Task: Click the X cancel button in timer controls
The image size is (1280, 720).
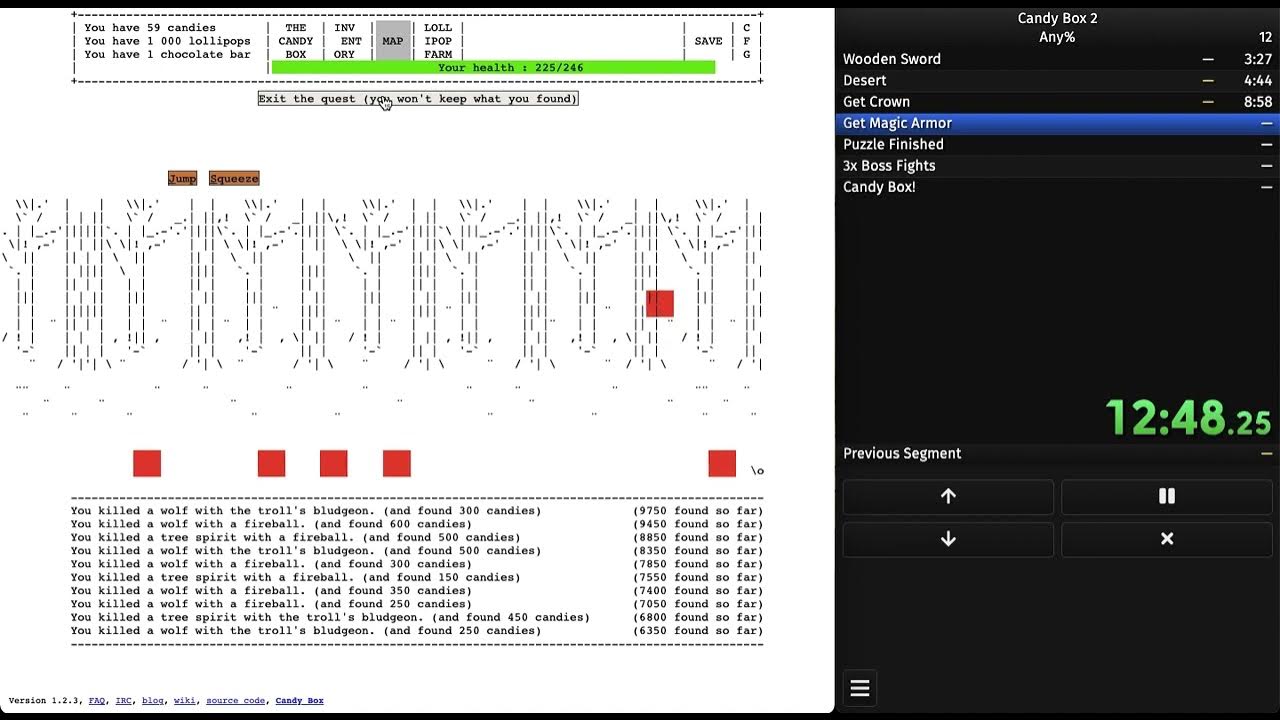Action: [x=1166, y=539]
